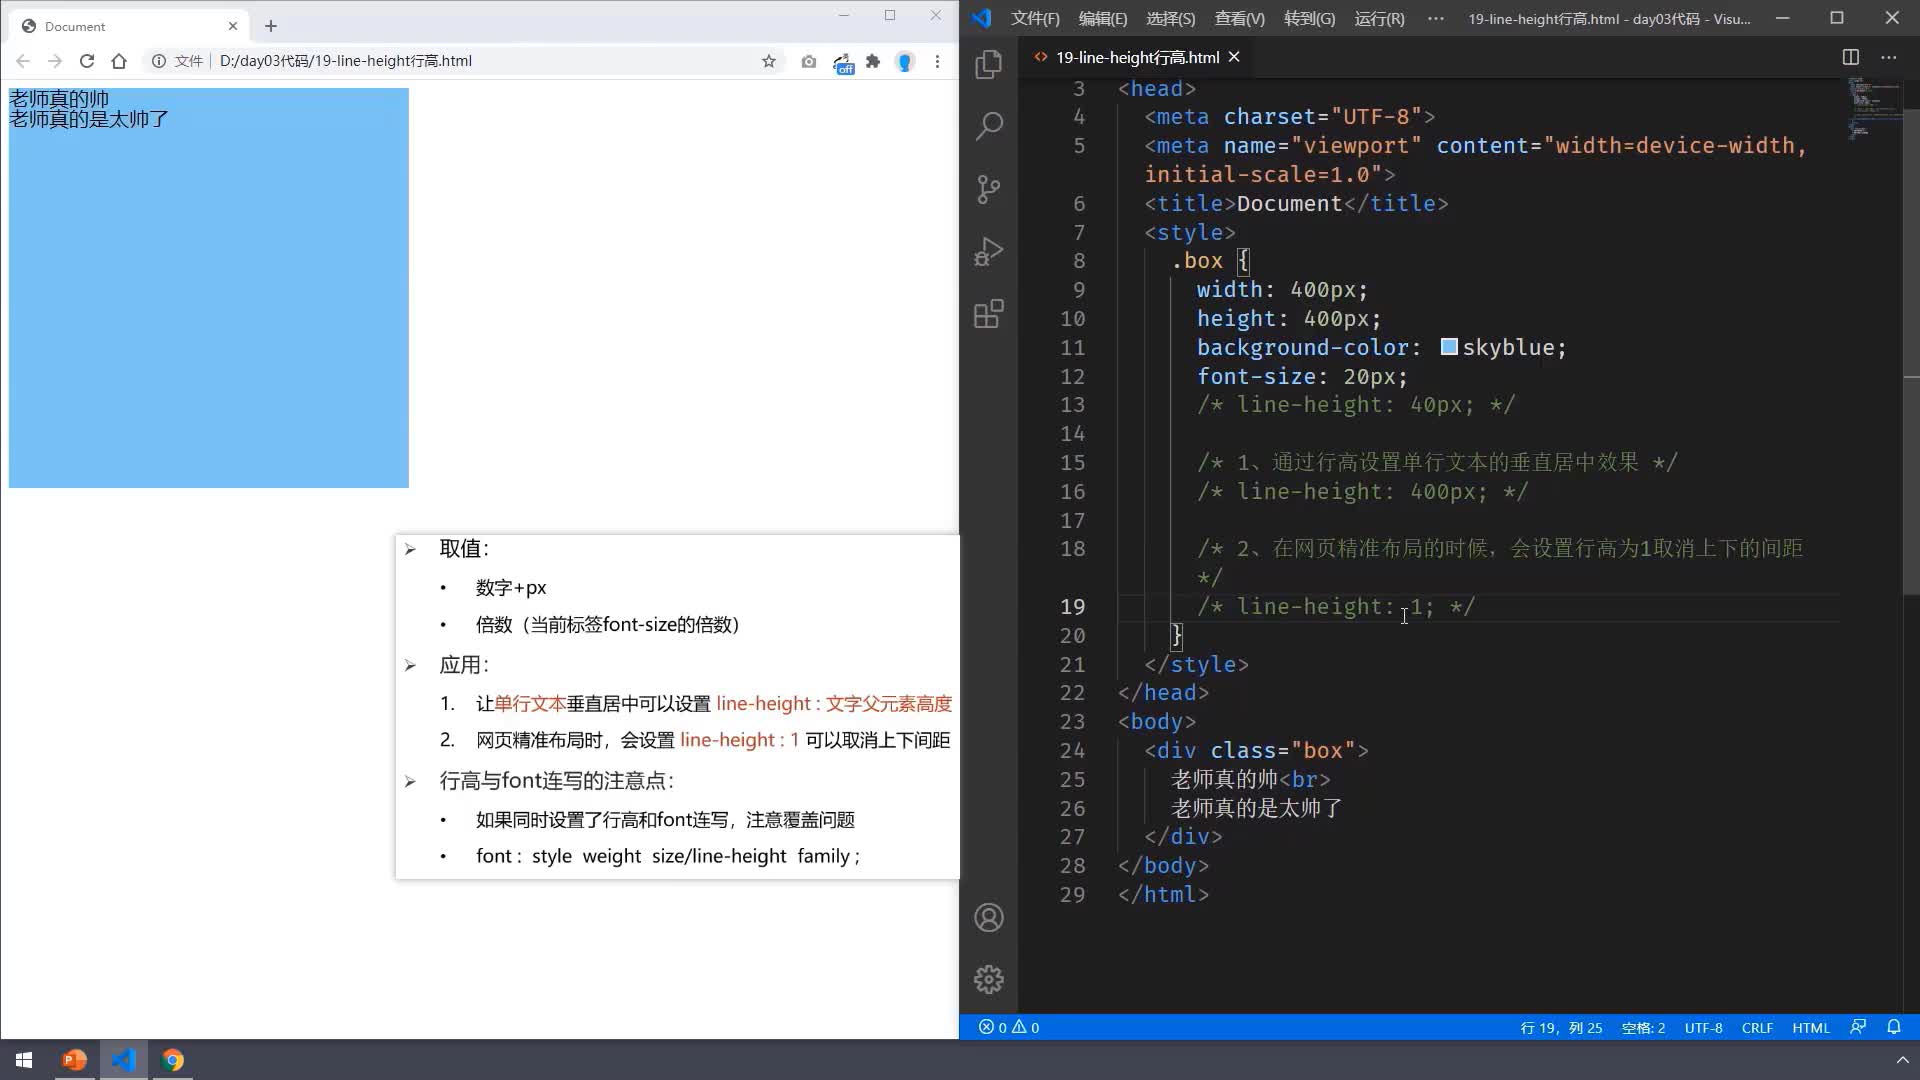Change line endings via CRLF status item
This screenshot has height=1080, width=1920.
click(x=1757, y=1027)
